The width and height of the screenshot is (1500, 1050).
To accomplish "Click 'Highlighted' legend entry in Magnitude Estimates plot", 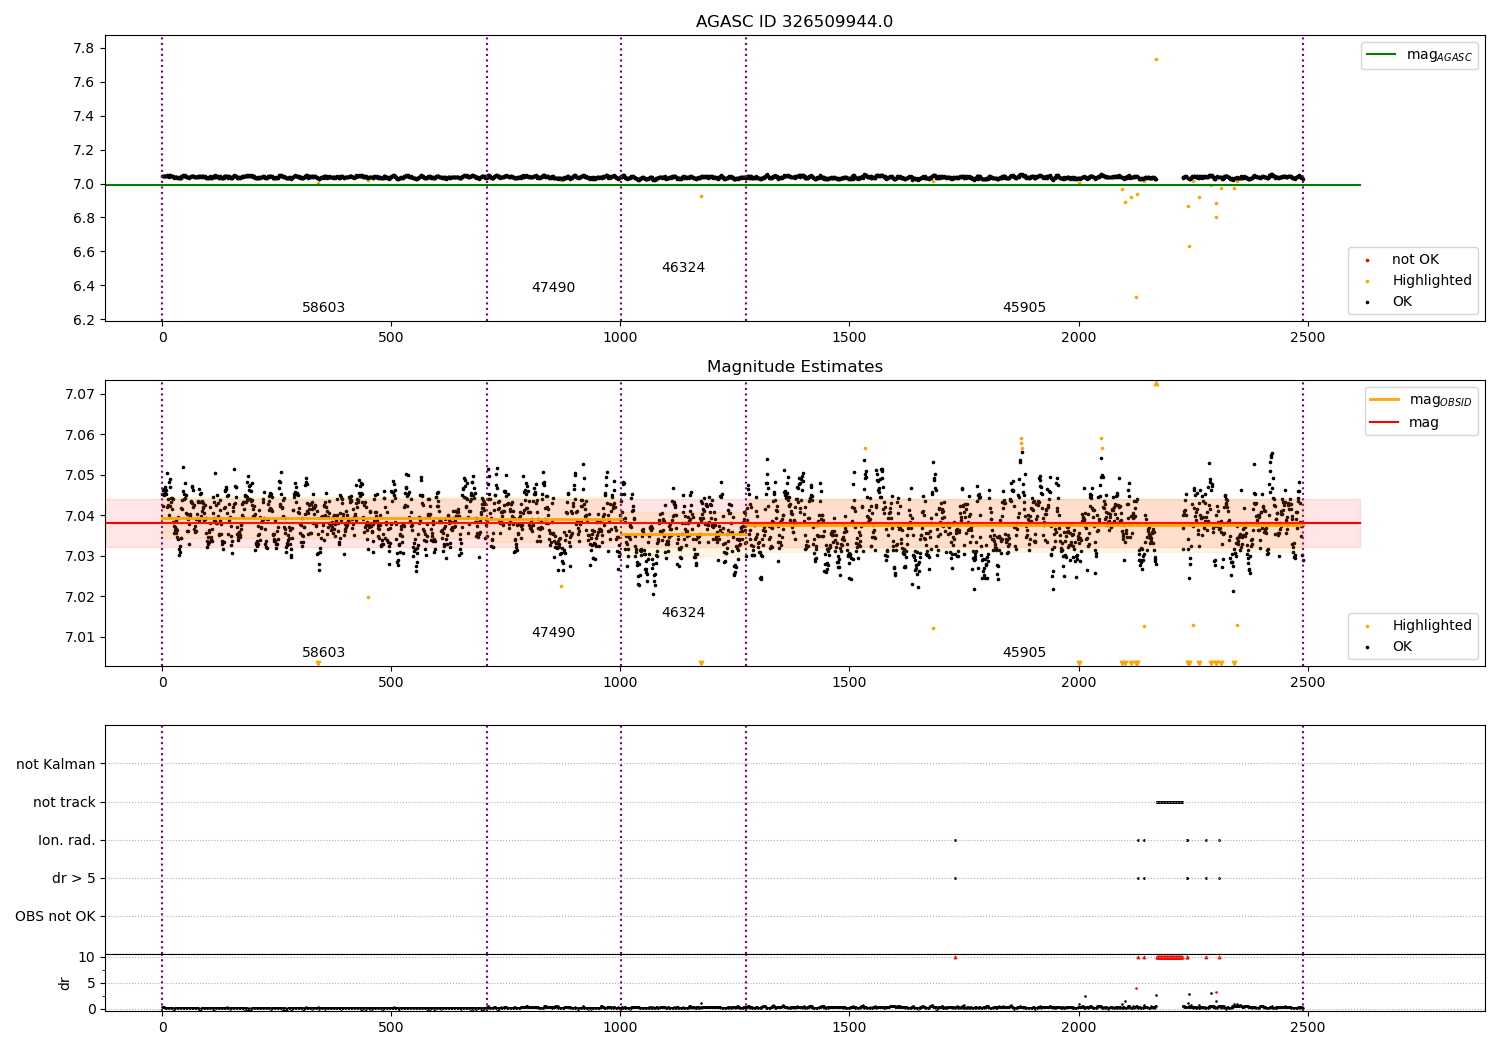I will pyautogui.click(x=1420, y=626).
